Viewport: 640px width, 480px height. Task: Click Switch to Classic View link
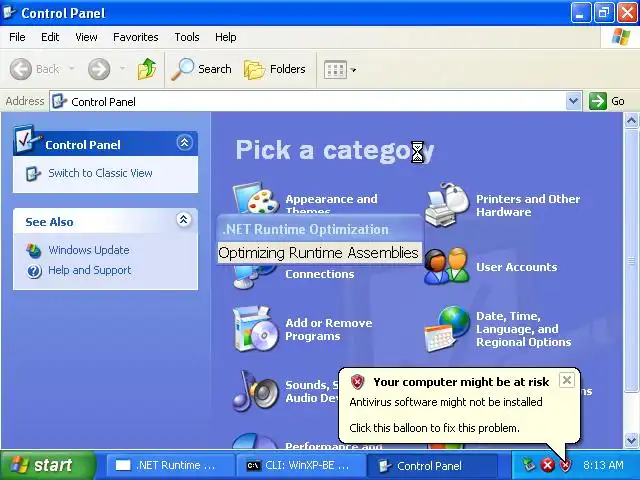click(x=100, y=173)
